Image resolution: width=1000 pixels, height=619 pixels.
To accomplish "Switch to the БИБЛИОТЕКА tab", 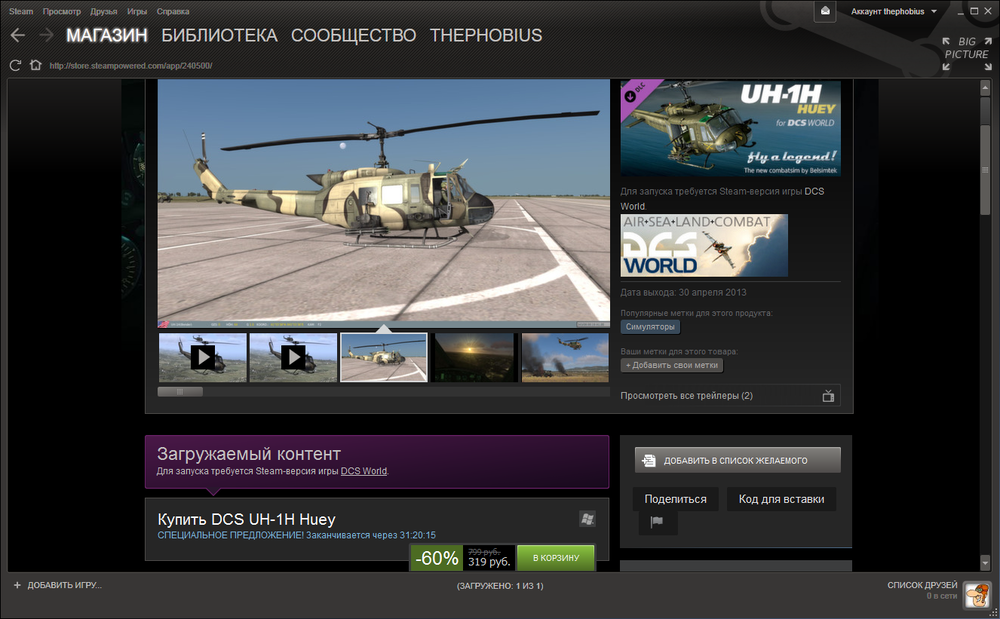I will point(219,35).
